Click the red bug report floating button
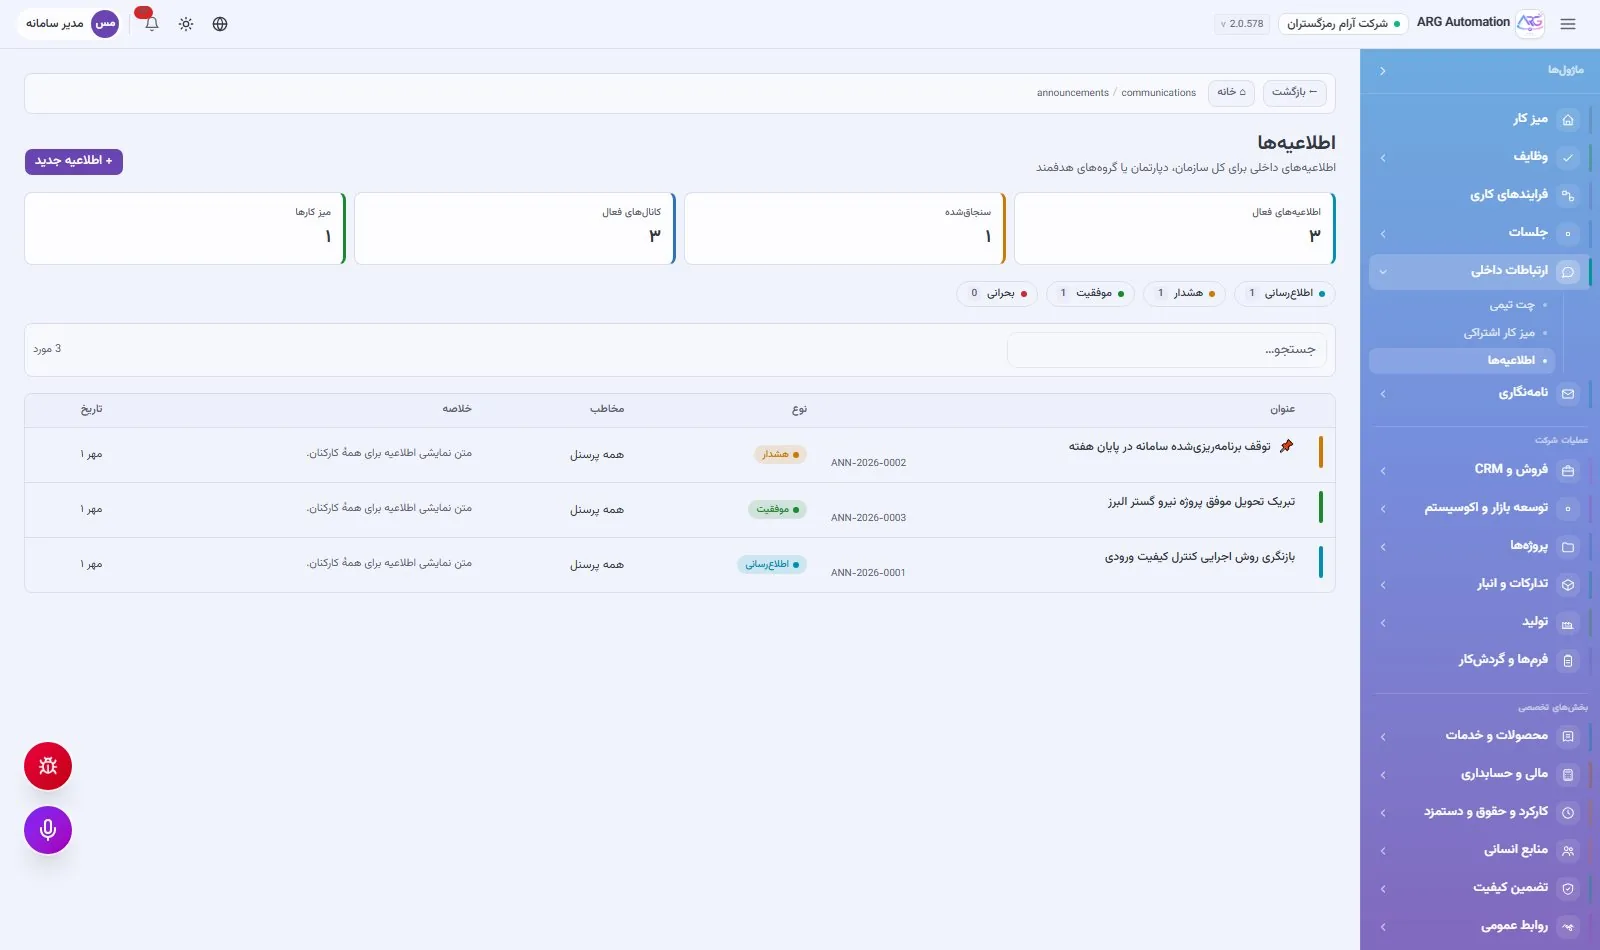The width and height of the screenshot is (1600, 950). [48, 766]
